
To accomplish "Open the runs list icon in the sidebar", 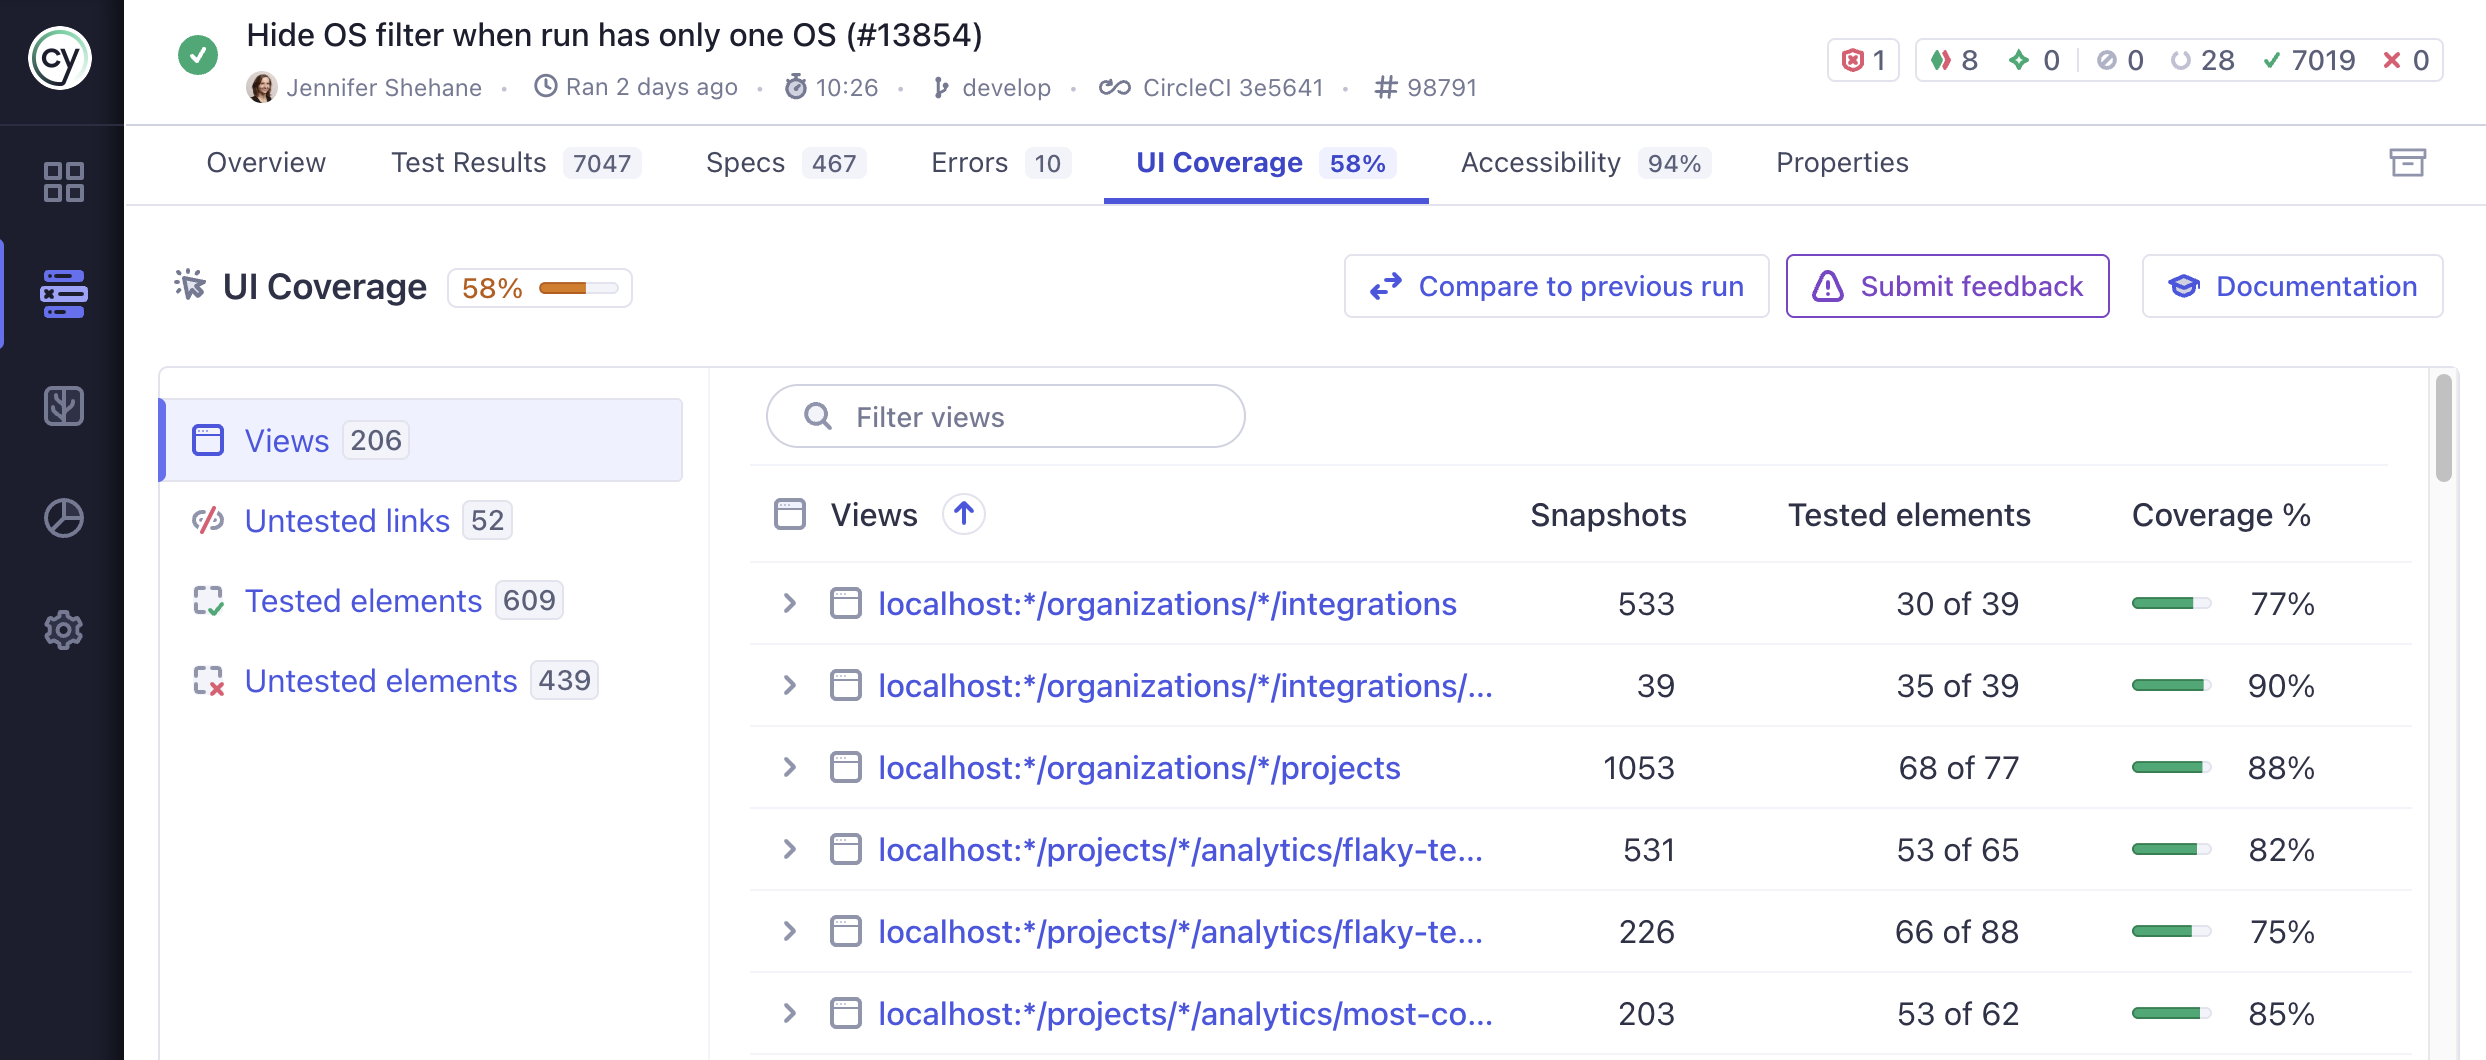I will point(63,294).
